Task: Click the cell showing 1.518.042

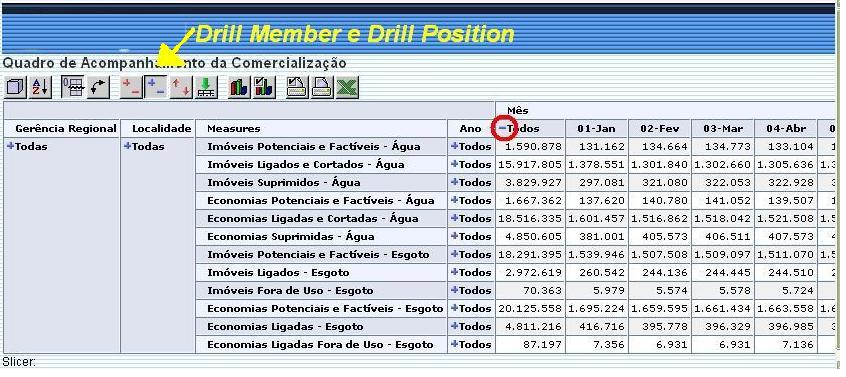Action: pyautogui.click(x=723, y=218)
